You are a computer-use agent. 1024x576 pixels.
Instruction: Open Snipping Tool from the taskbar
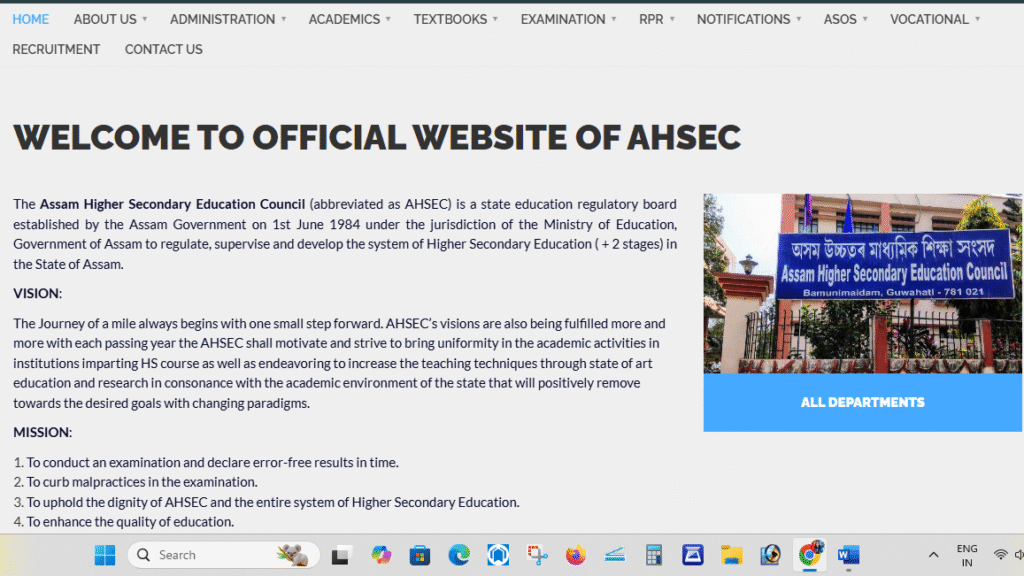tap(537, 555)
